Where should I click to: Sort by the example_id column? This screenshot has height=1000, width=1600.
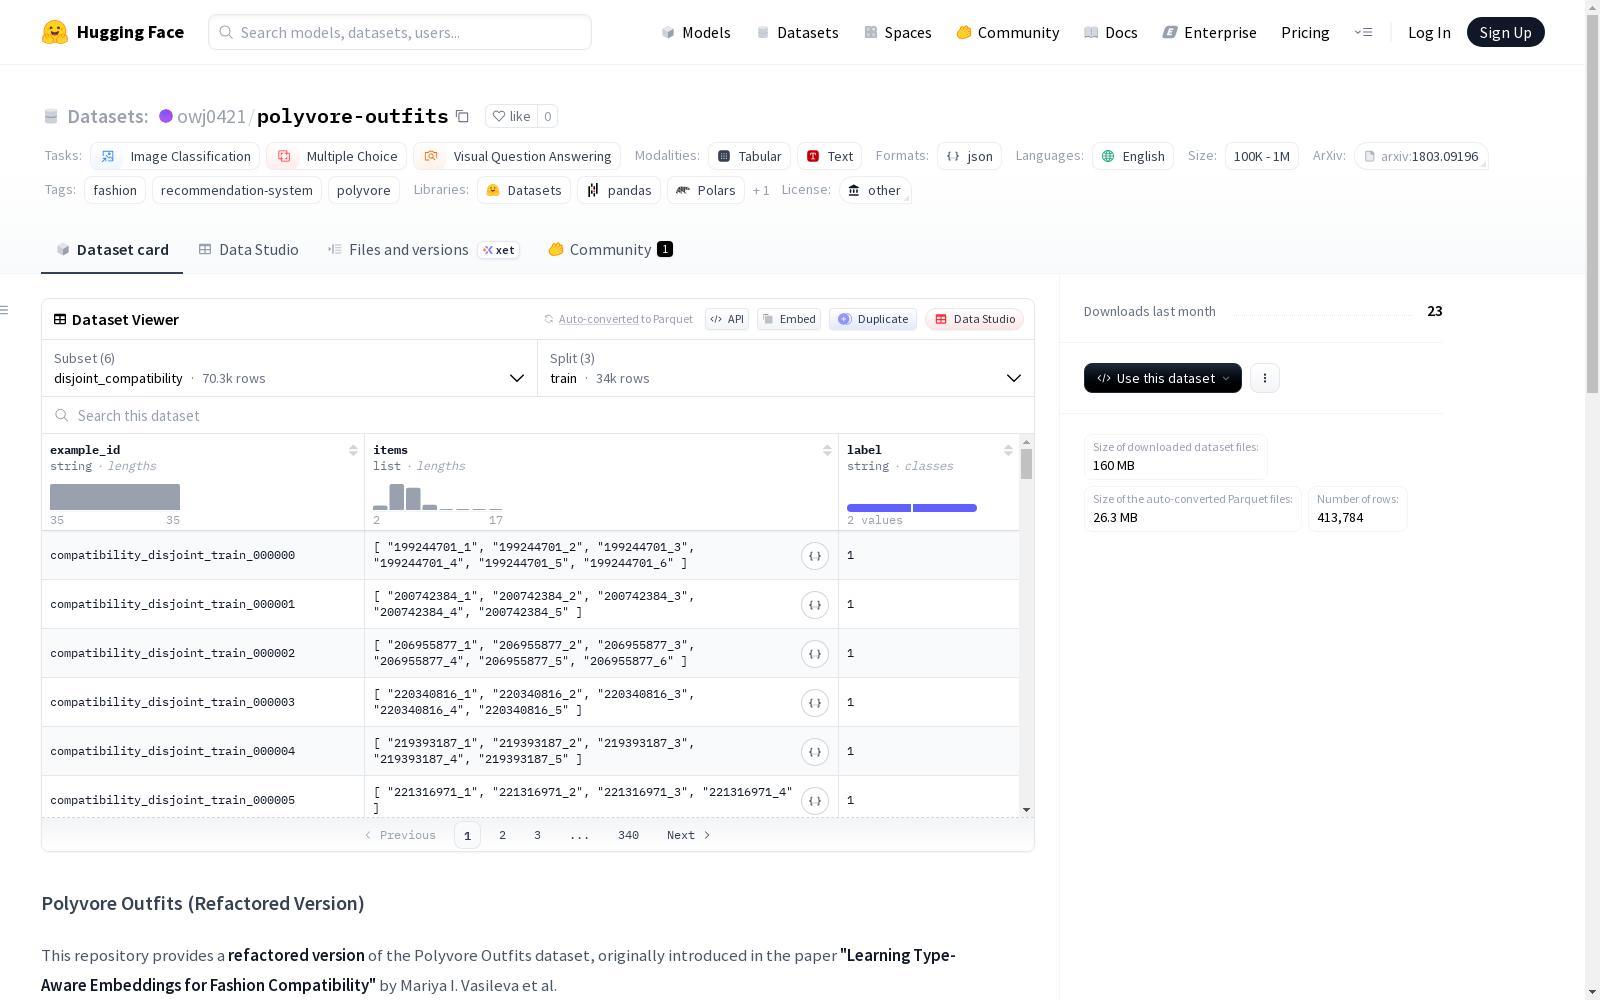click(x=353, y=450)
